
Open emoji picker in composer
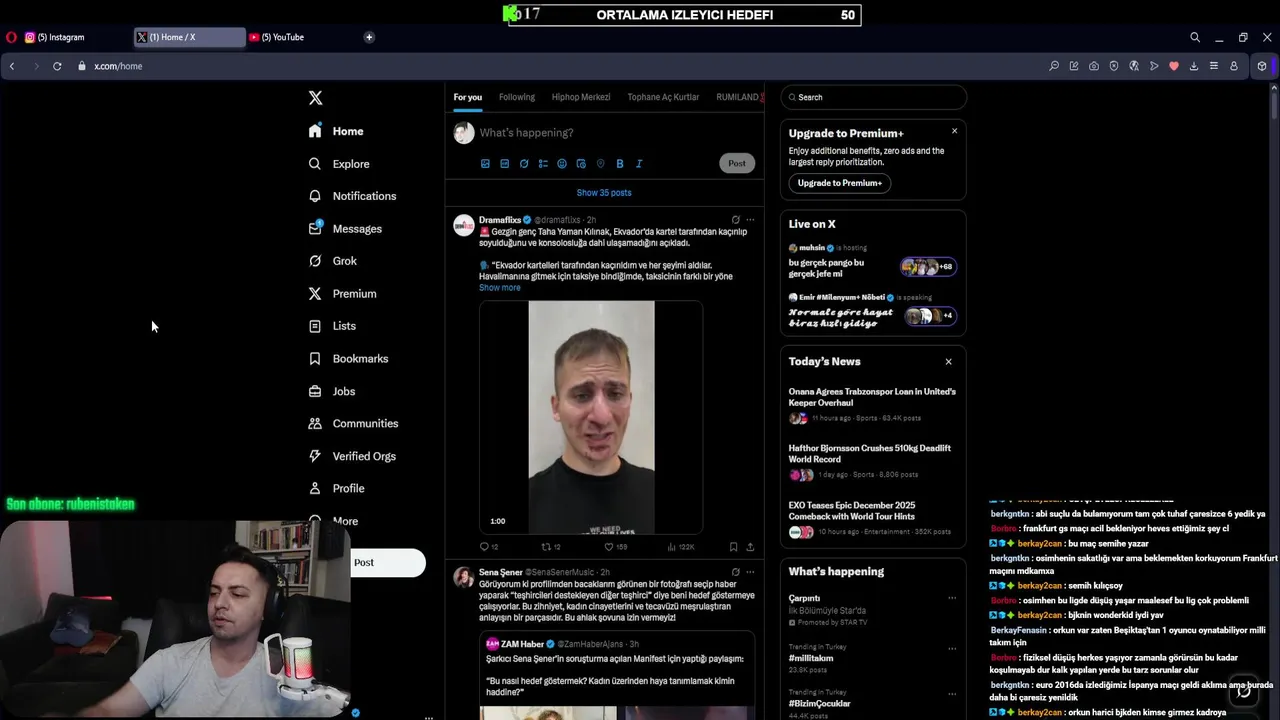click(x=562, y=163)
